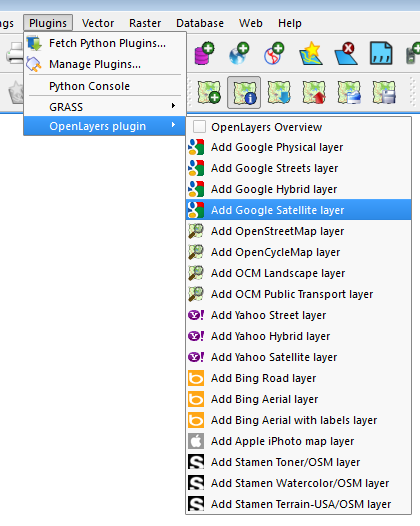Add OCM Public Transport layer
The width and height of the screenshot is (420, 526).
pyautogui.click(x=299, y=294)
